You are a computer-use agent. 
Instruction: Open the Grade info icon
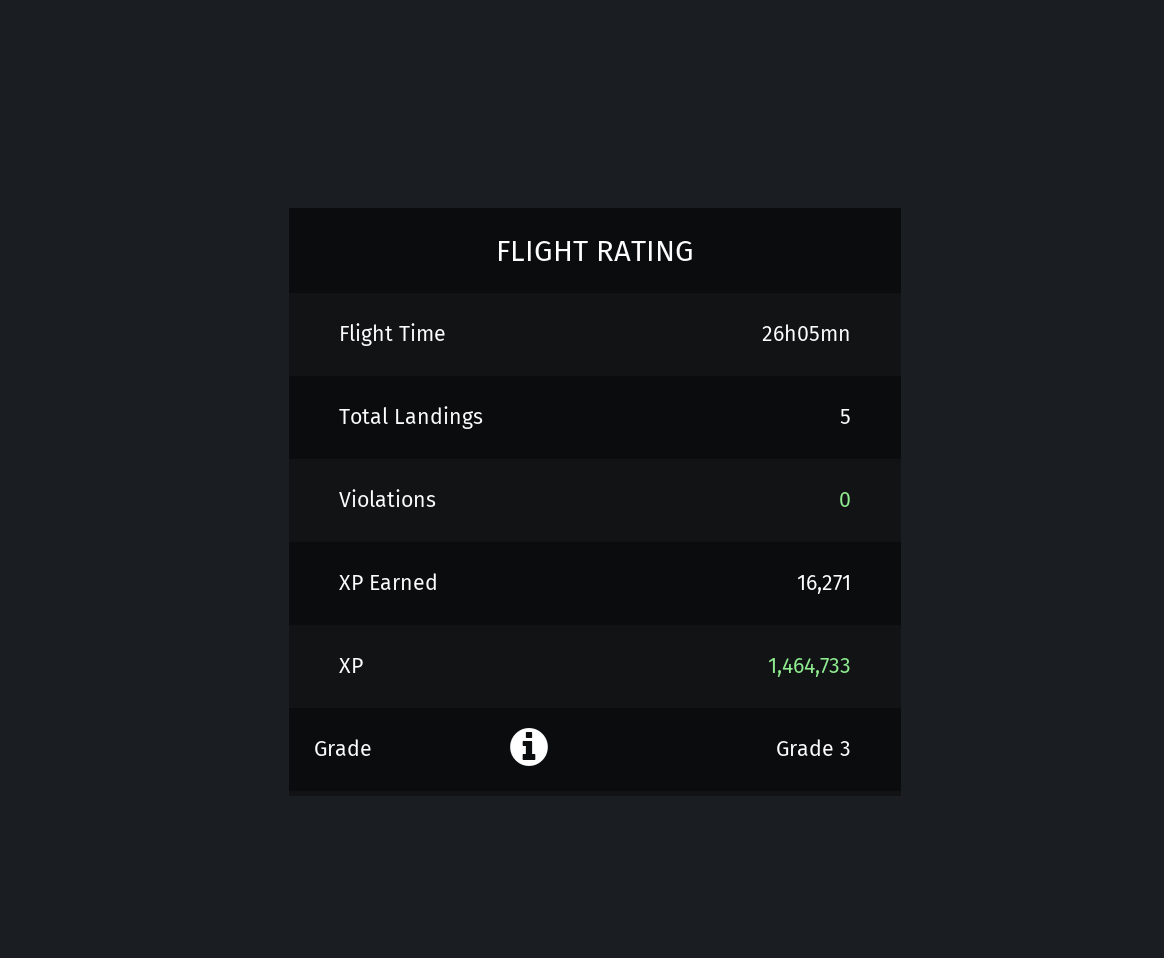[529, 747]
